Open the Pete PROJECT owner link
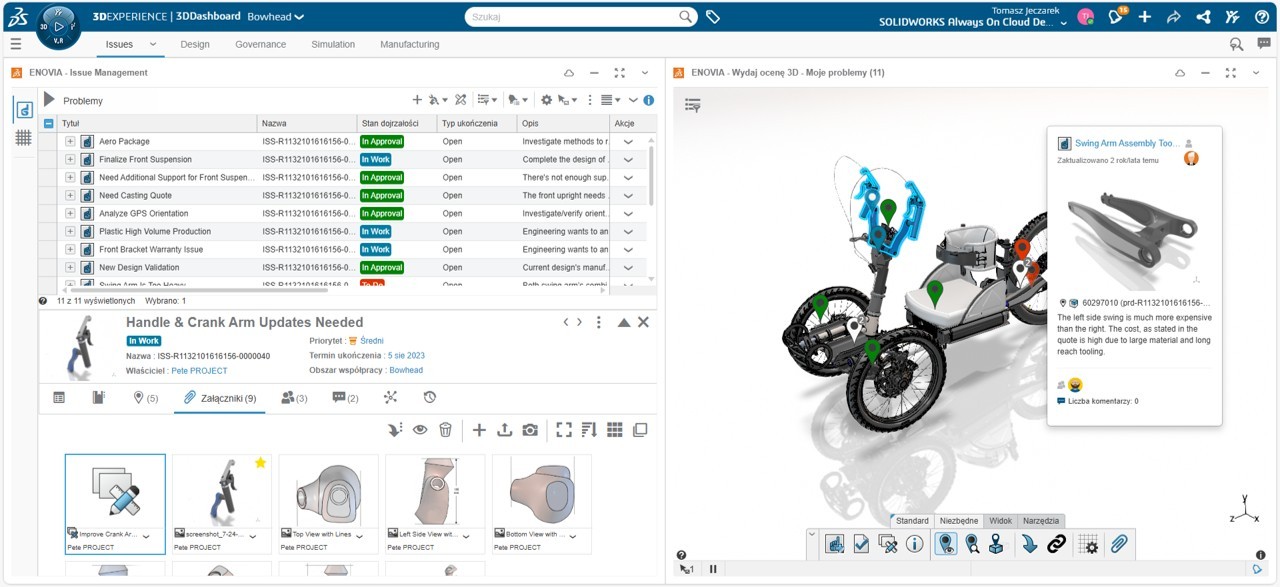The image size is (1280, 587). tap(199, 370)
